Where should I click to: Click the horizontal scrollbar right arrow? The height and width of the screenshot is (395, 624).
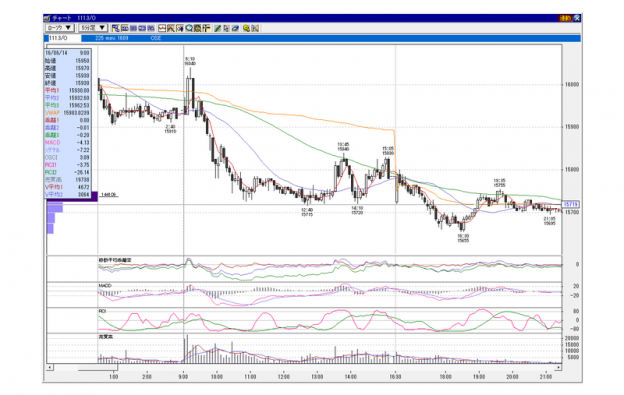[x=558, y=367]
